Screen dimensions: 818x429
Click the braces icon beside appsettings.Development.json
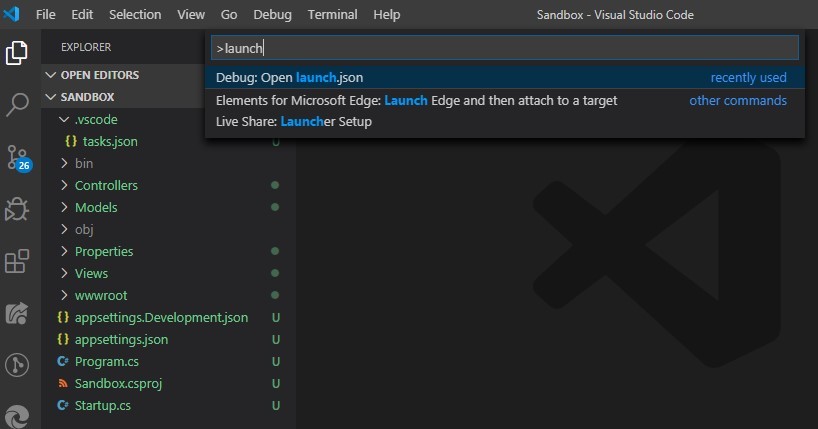point(63,317)
